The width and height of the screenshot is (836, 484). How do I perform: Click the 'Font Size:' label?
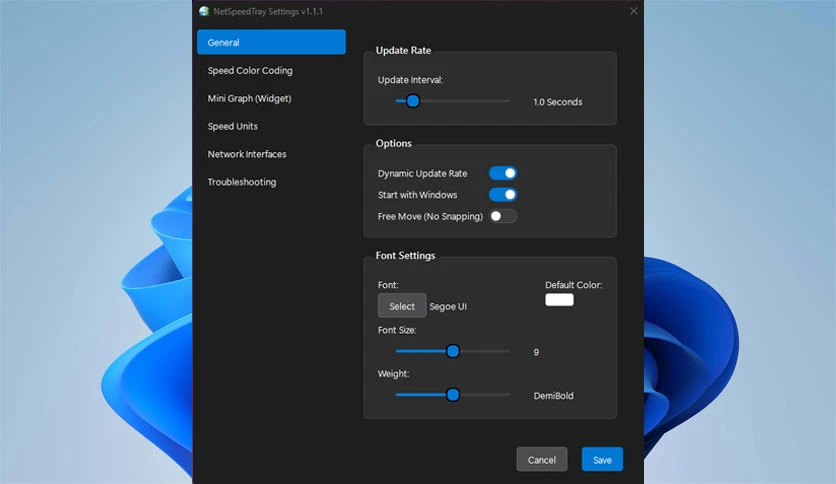point(397,330)
